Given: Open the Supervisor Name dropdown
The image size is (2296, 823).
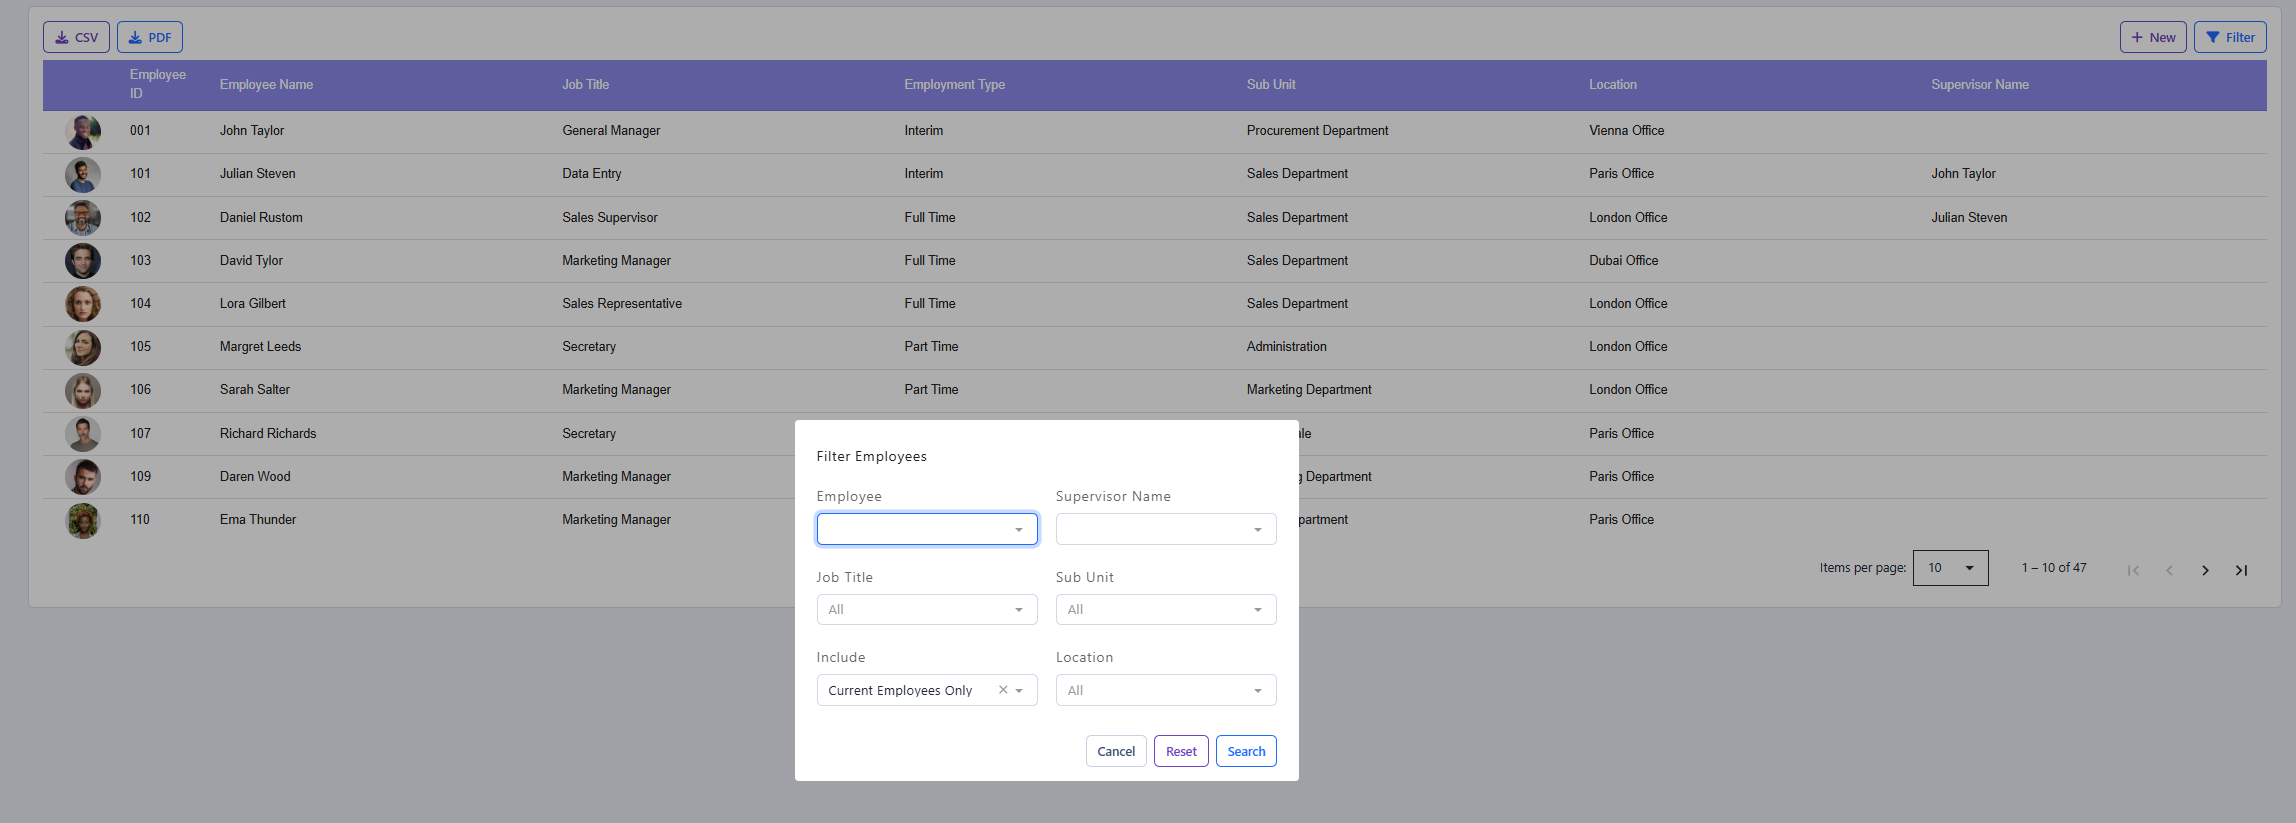Looking at the screenshot, I should point(1165,529).
